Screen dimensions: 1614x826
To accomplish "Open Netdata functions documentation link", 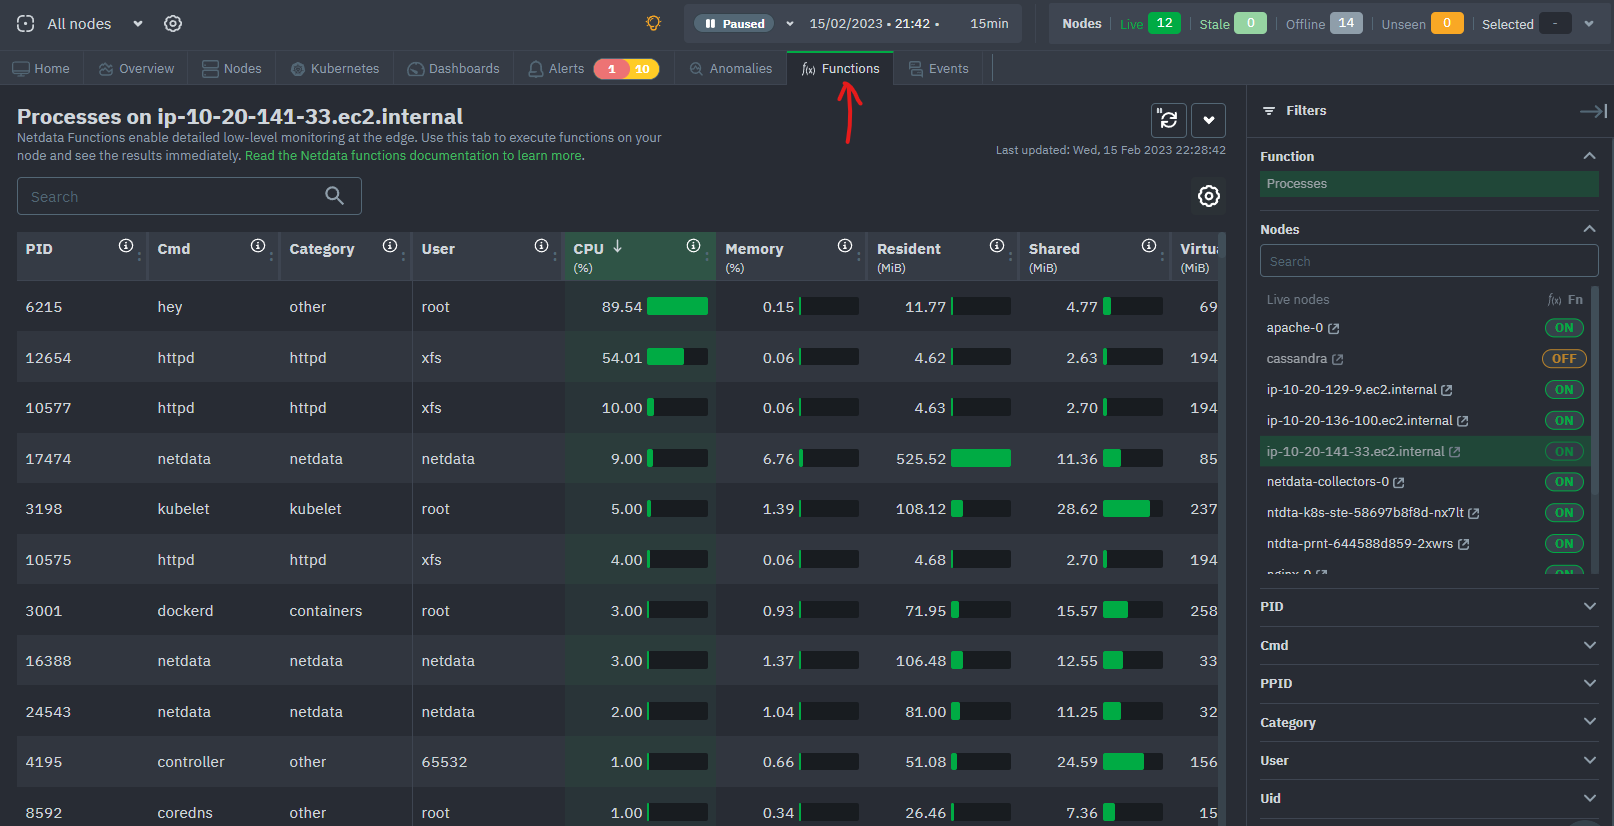I will click(414, 156).
